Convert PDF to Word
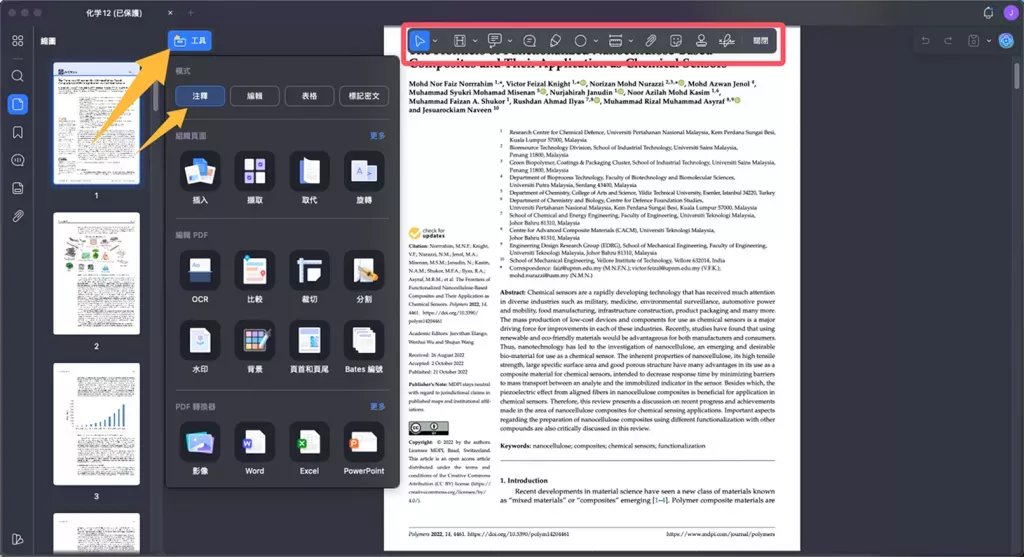 (255, 449)
